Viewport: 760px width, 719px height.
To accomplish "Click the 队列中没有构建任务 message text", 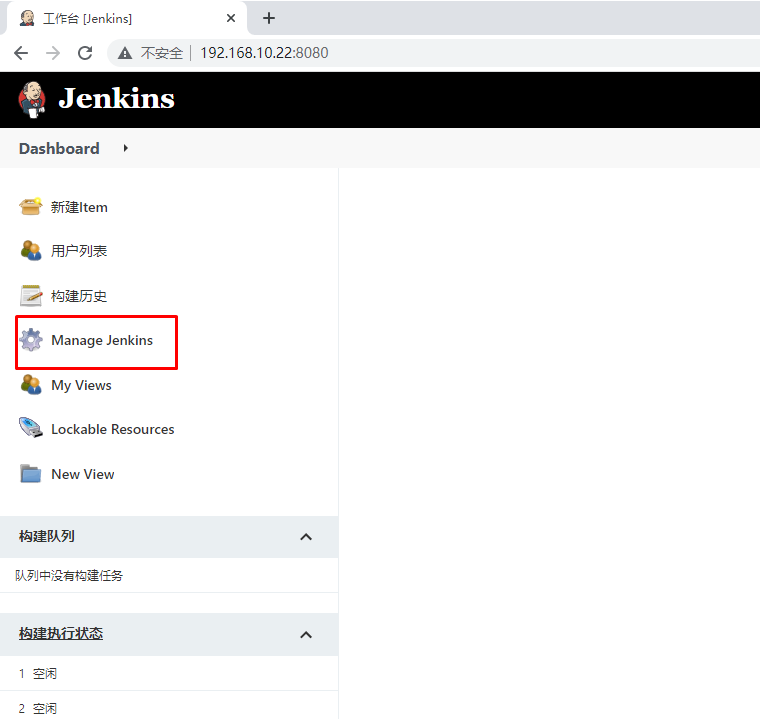I will tap(69, 575).
